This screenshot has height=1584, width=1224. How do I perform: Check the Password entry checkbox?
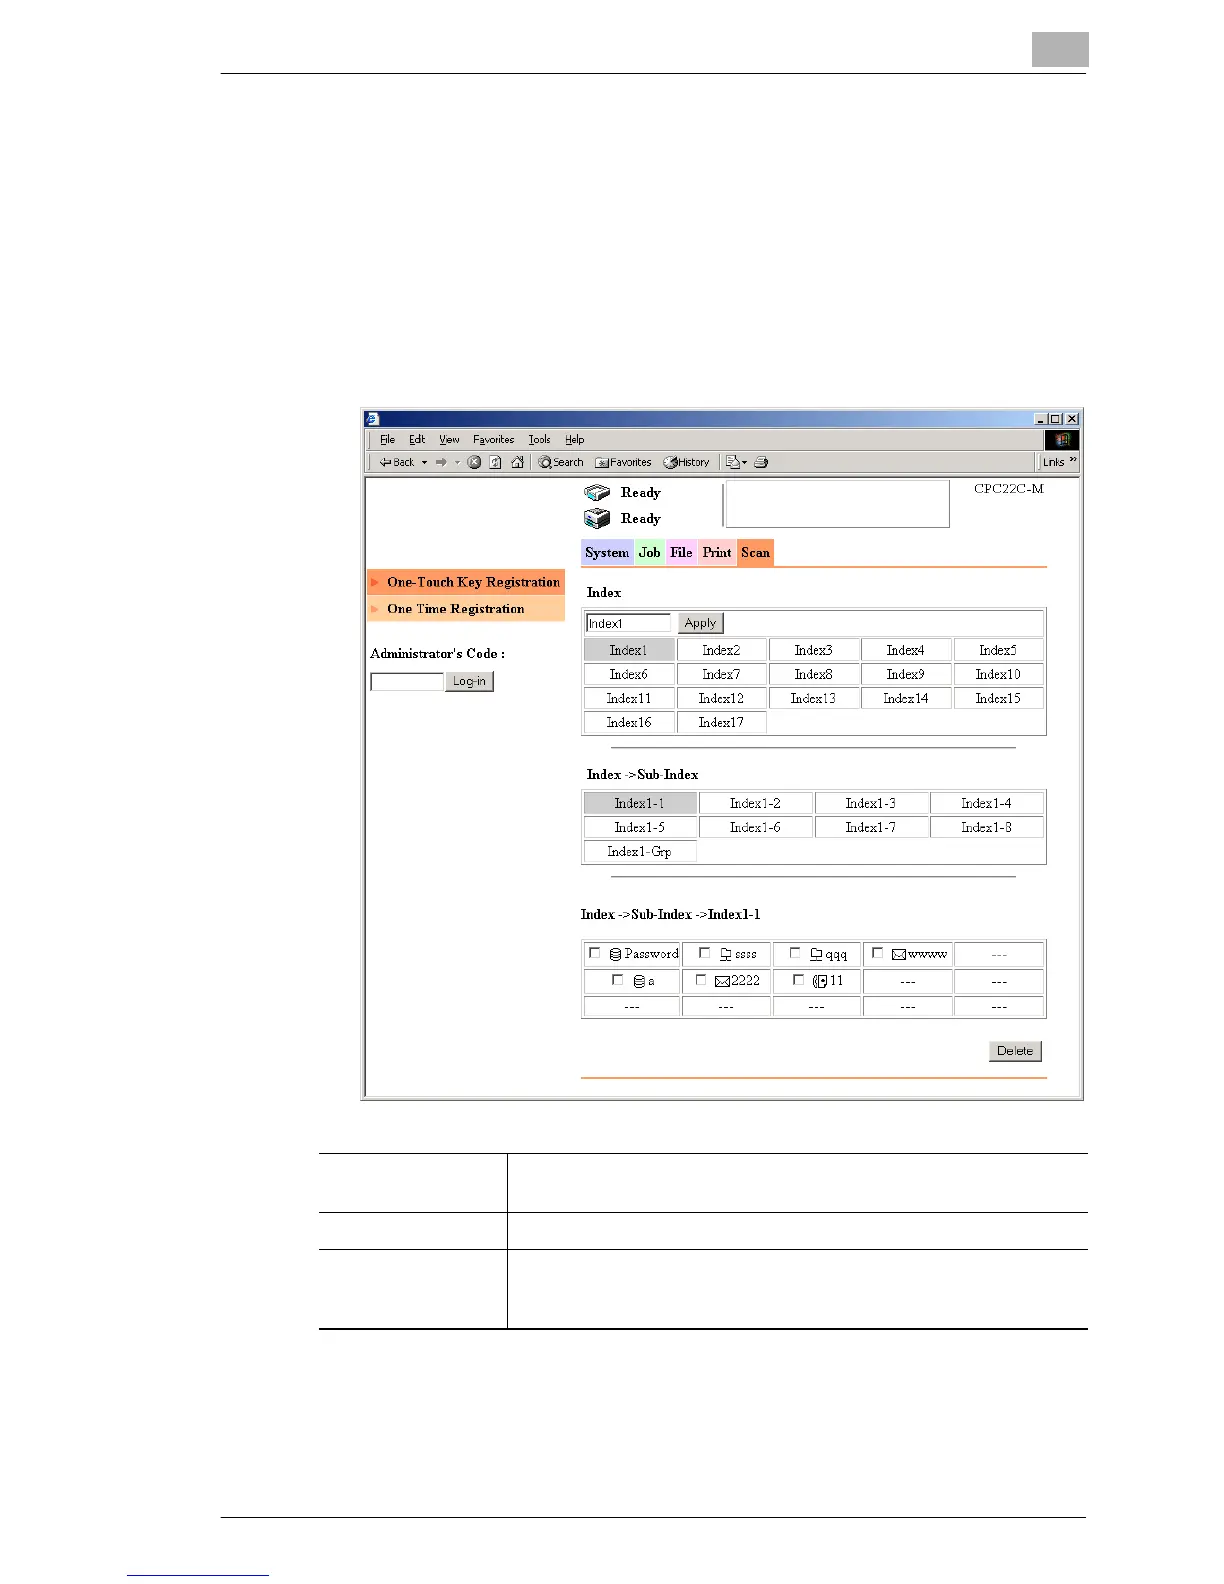[595, 953]
